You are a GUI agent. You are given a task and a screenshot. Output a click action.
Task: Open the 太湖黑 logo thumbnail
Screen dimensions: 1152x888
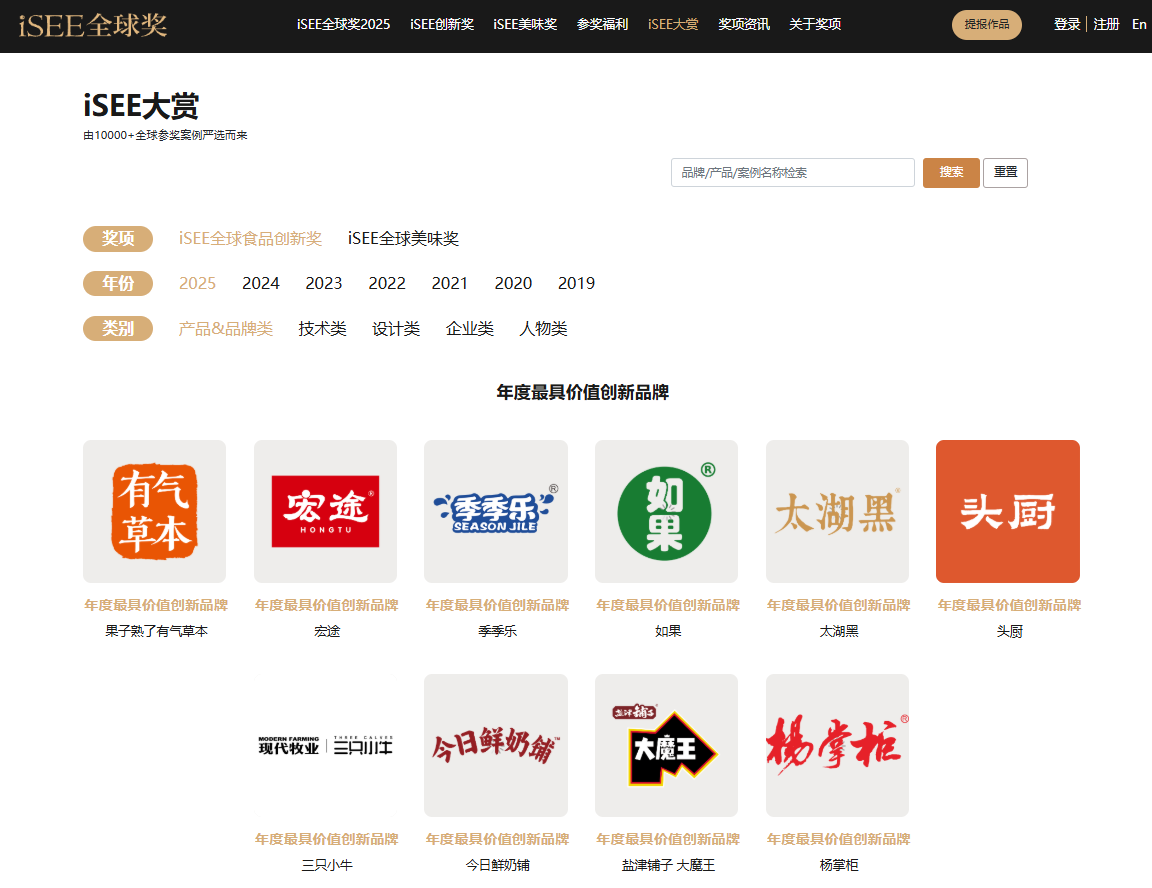tap(838, 511)
